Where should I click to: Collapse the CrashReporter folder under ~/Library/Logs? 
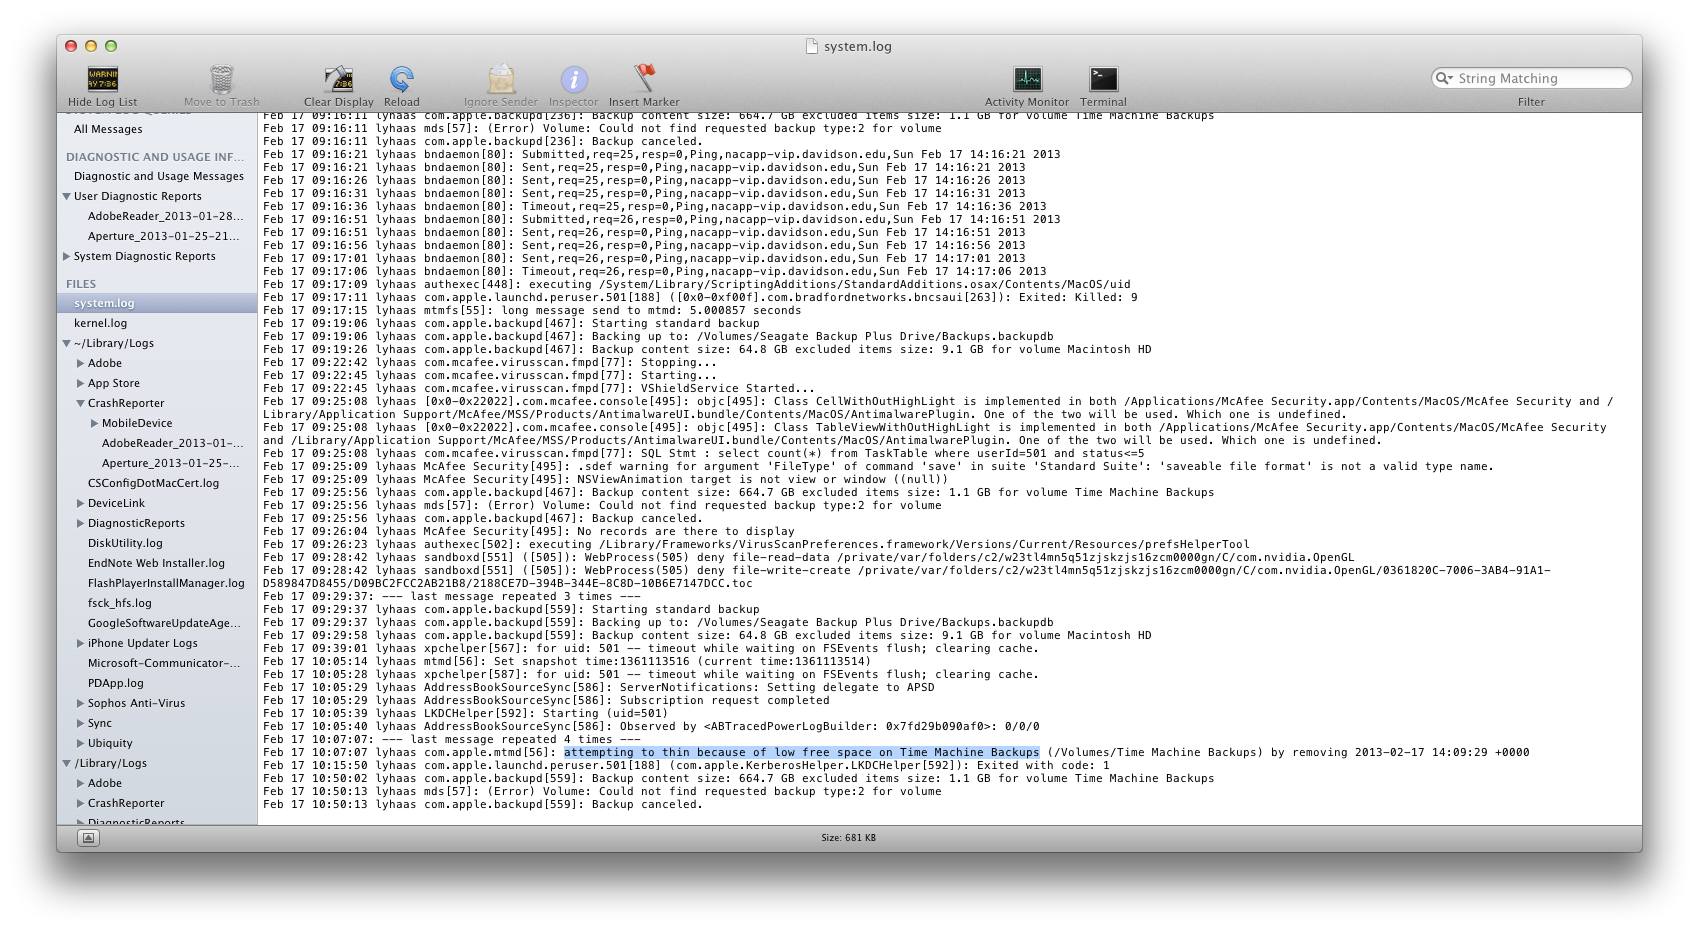[x=81, y=404]
